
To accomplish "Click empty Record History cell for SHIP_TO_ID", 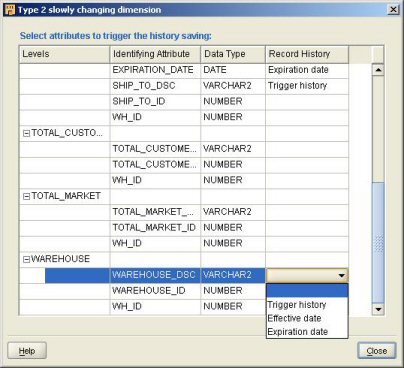I will pyautogui.click(x=307, y=102).
